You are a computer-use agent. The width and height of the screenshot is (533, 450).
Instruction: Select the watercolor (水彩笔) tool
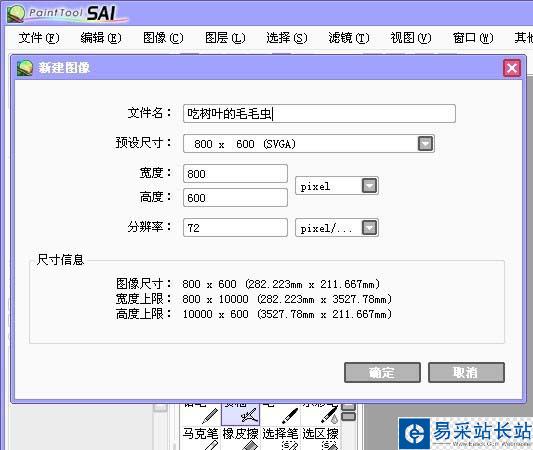click(x=320, y=415)
